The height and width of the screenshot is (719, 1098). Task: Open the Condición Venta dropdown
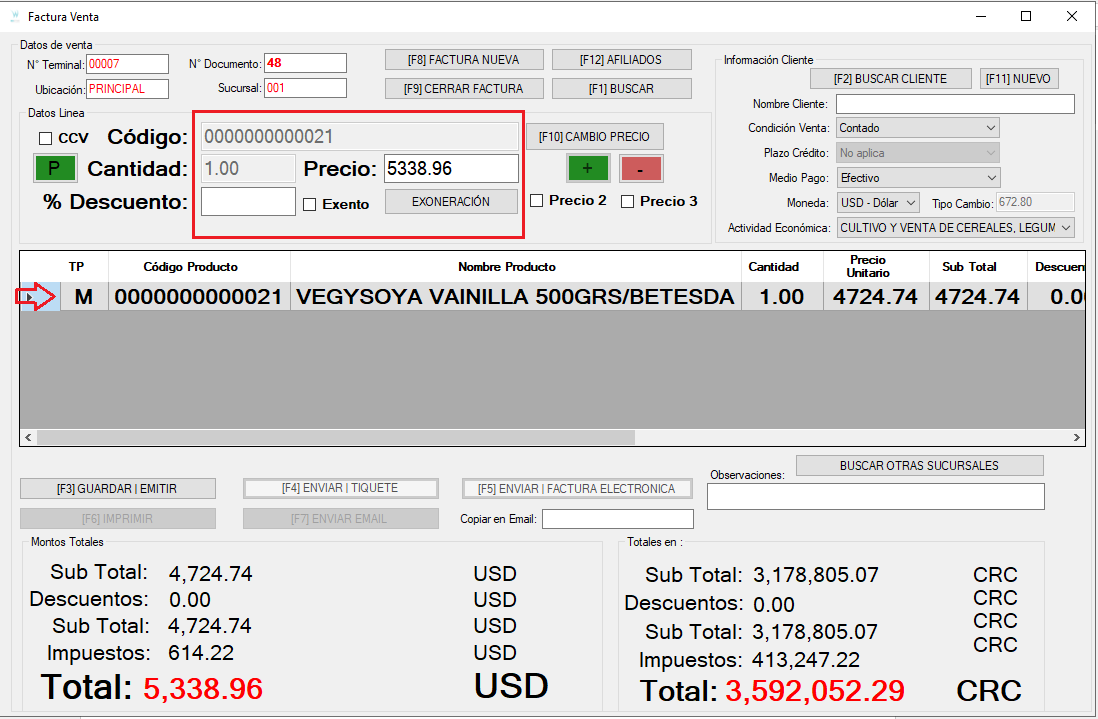pos(918,128)
